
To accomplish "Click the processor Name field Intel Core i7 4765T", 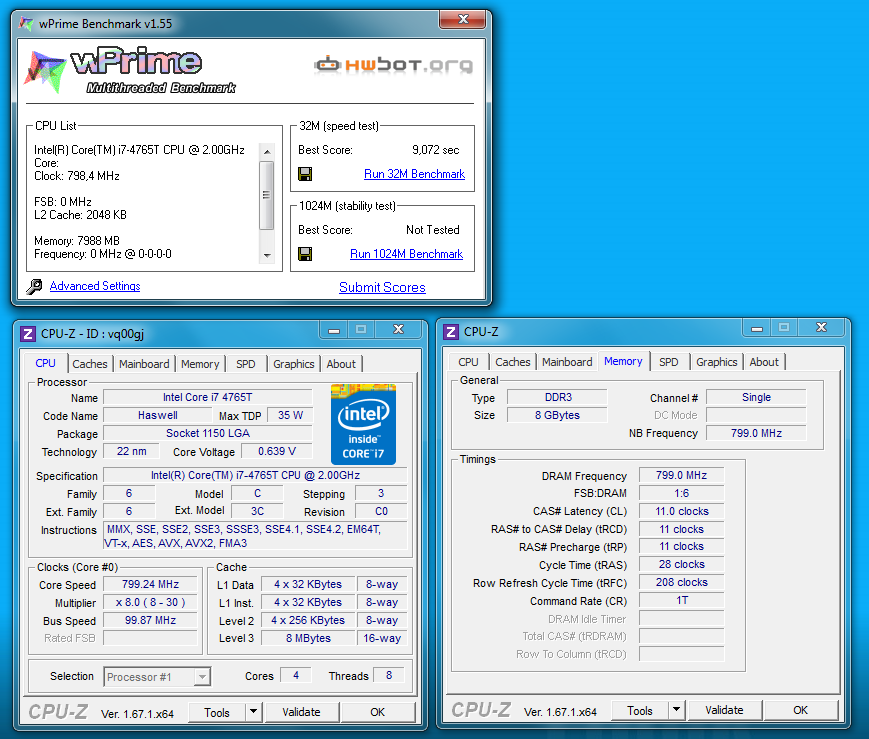I will 208,397.
